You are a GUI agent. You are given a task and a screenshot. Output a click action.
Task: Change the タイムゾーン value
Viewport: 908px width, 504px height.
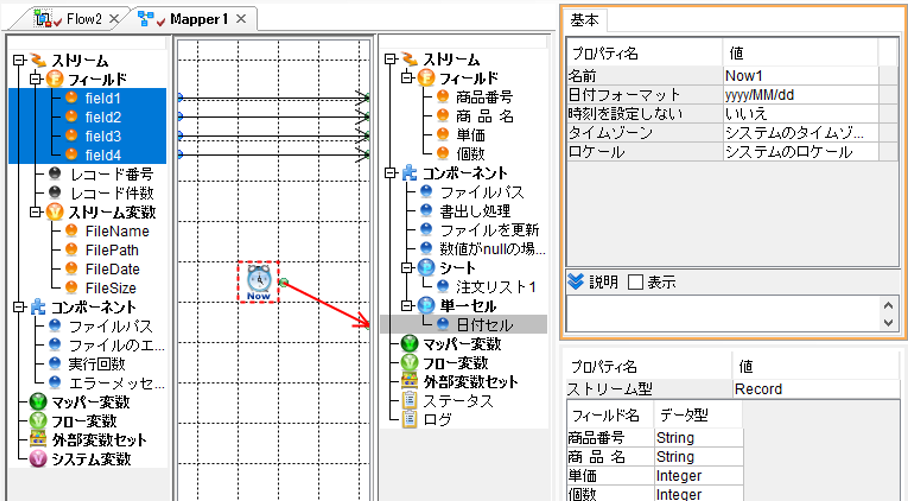coord(801,133)
